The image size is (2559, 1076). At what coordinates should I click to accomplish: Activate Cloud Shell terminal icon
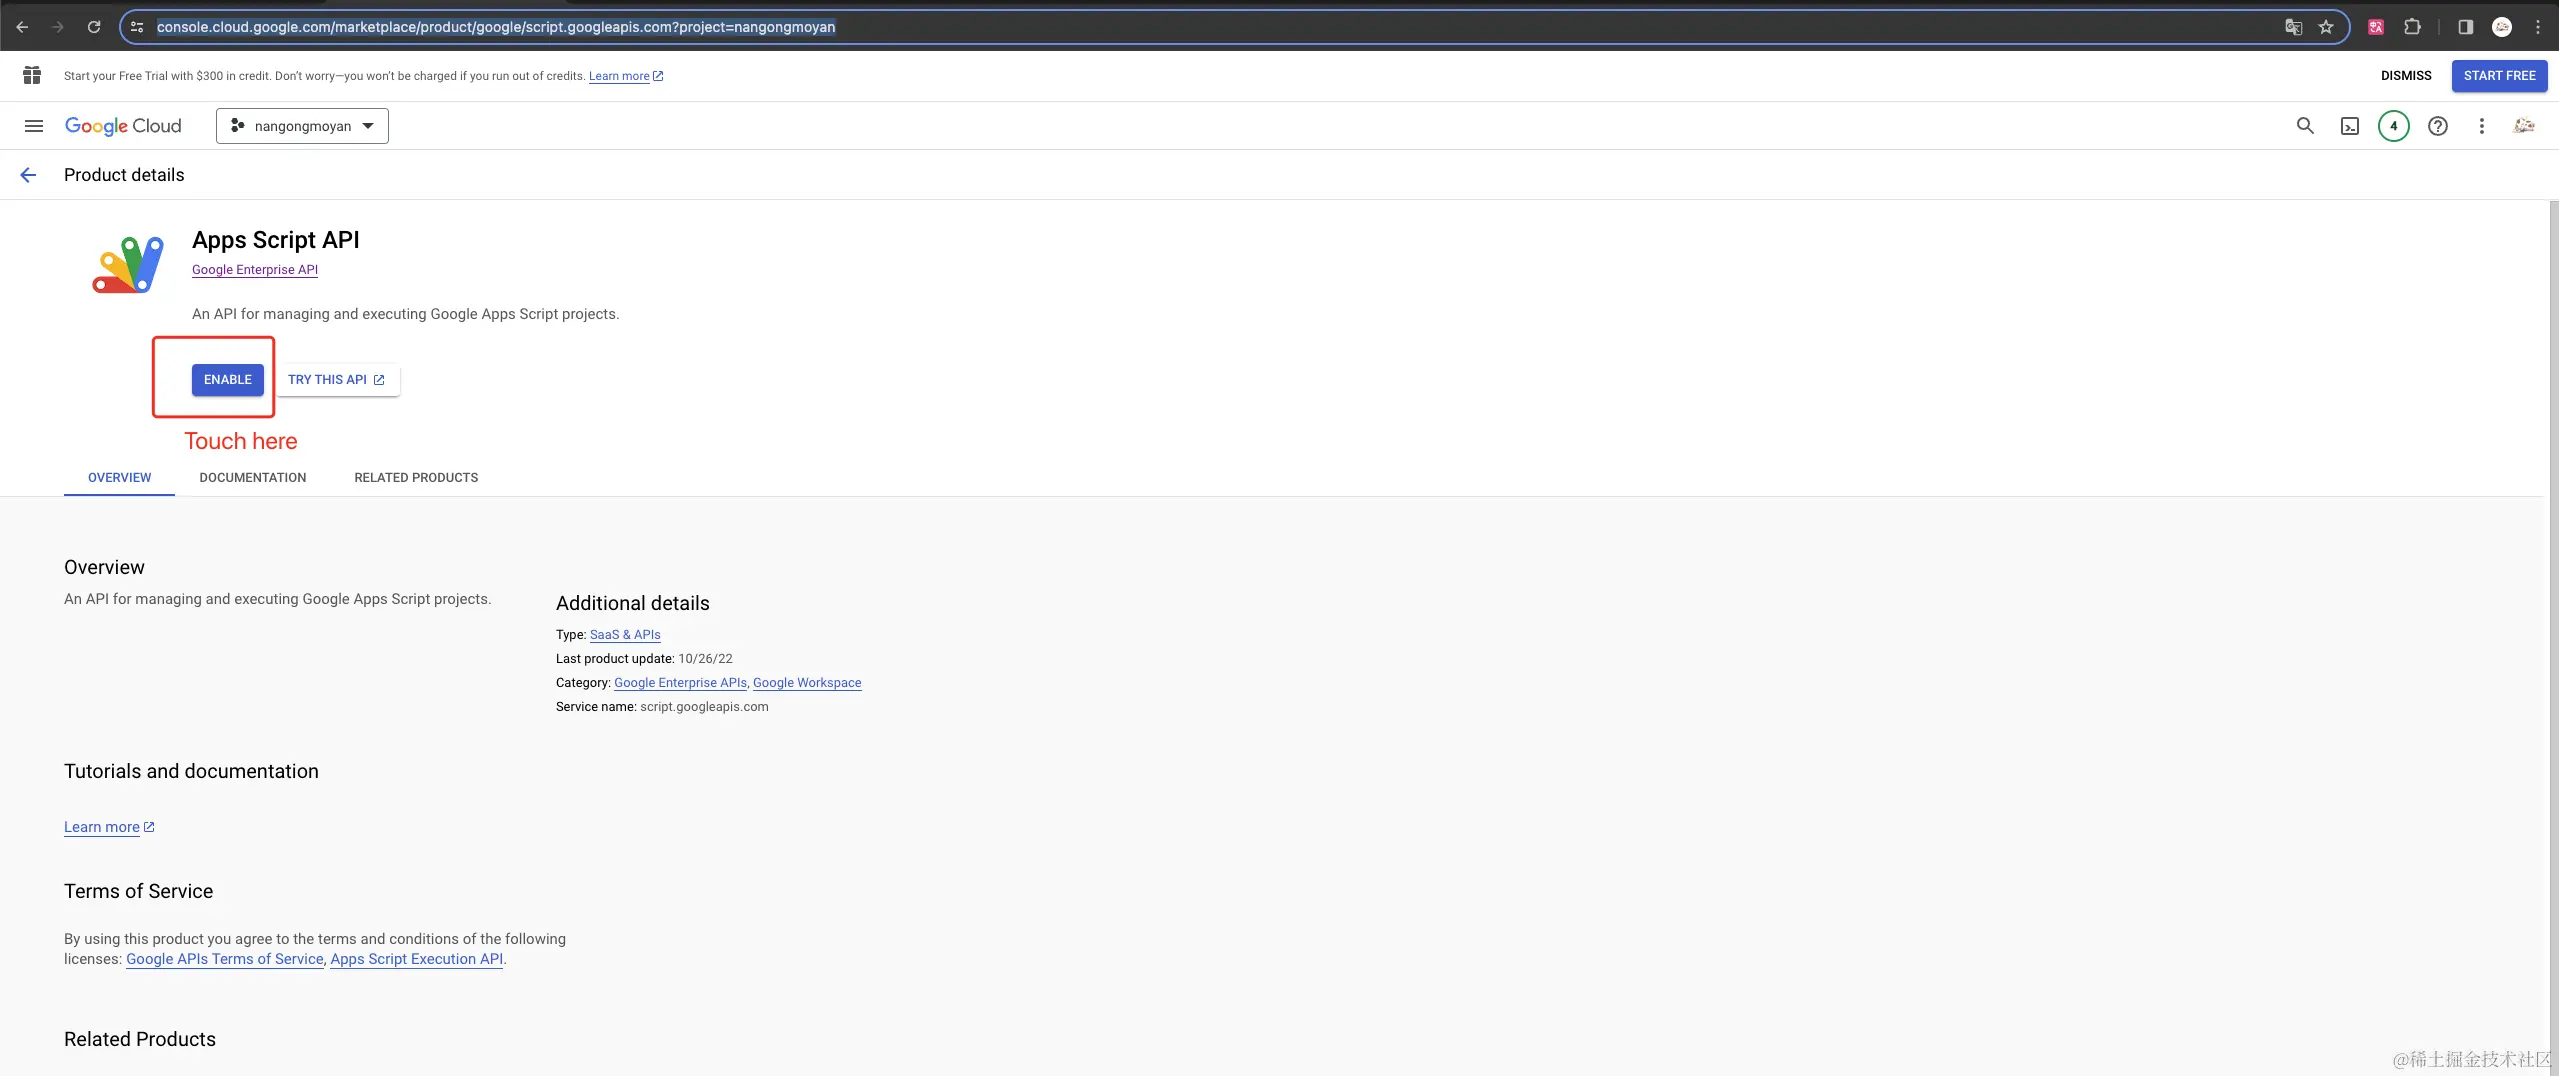tap(2350, 126)
